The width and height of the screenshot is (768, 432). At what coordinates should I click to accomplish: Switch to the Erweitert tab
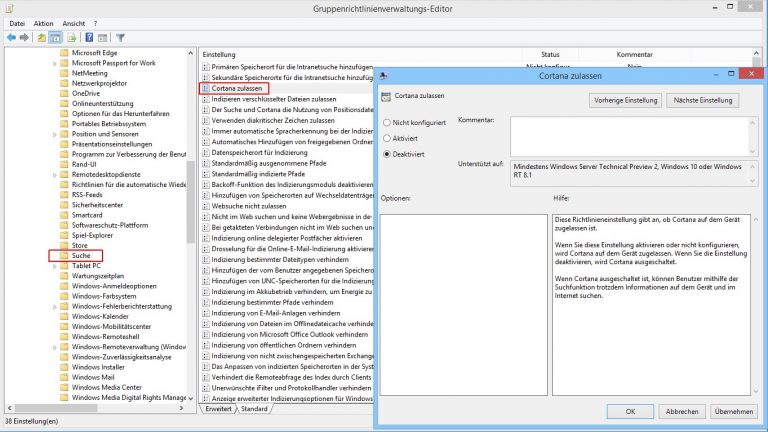point(218,408)
